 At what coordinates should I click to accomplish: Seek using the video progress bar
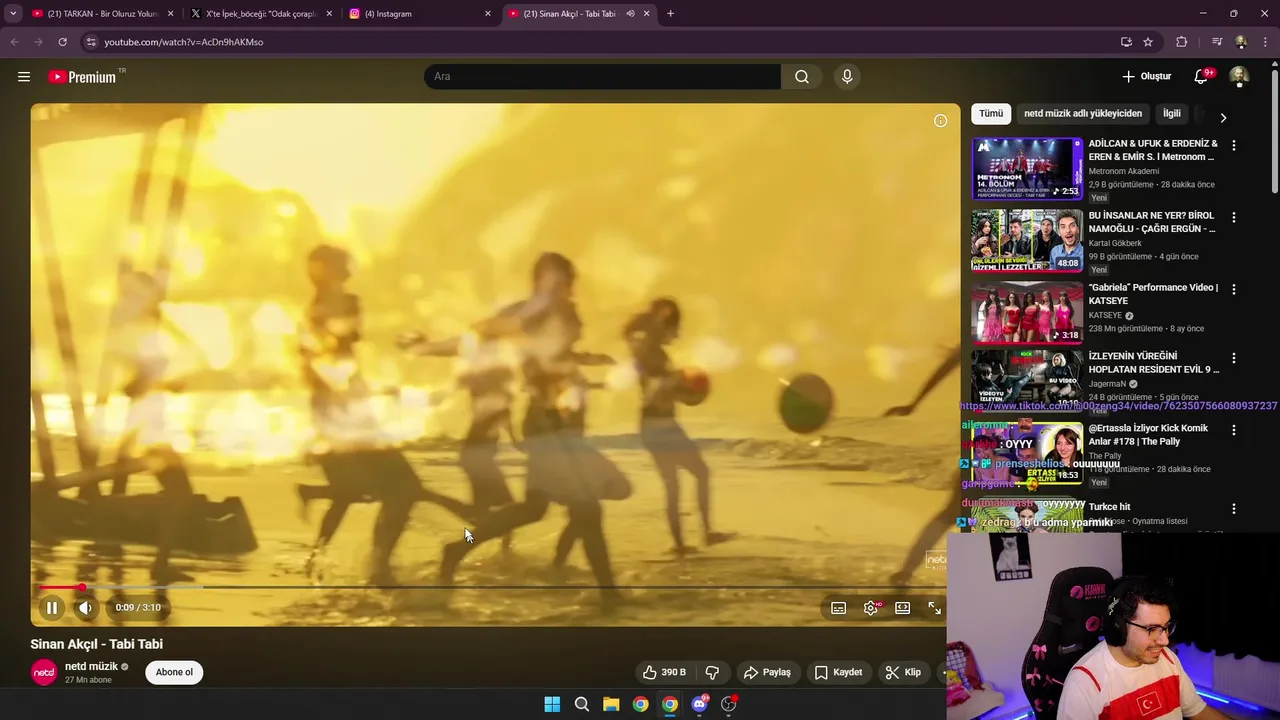(x=495, y=587)
